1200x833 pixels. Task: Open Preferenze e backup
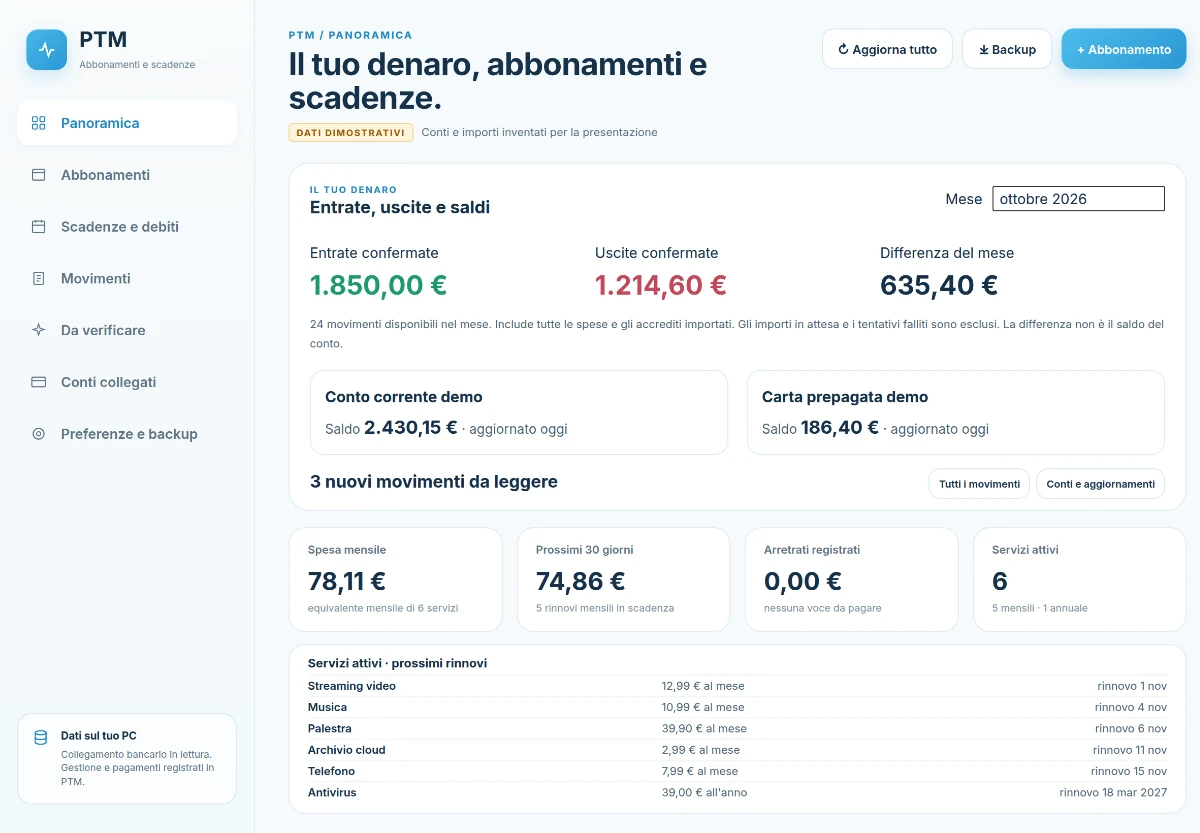[x=127, y=434]
